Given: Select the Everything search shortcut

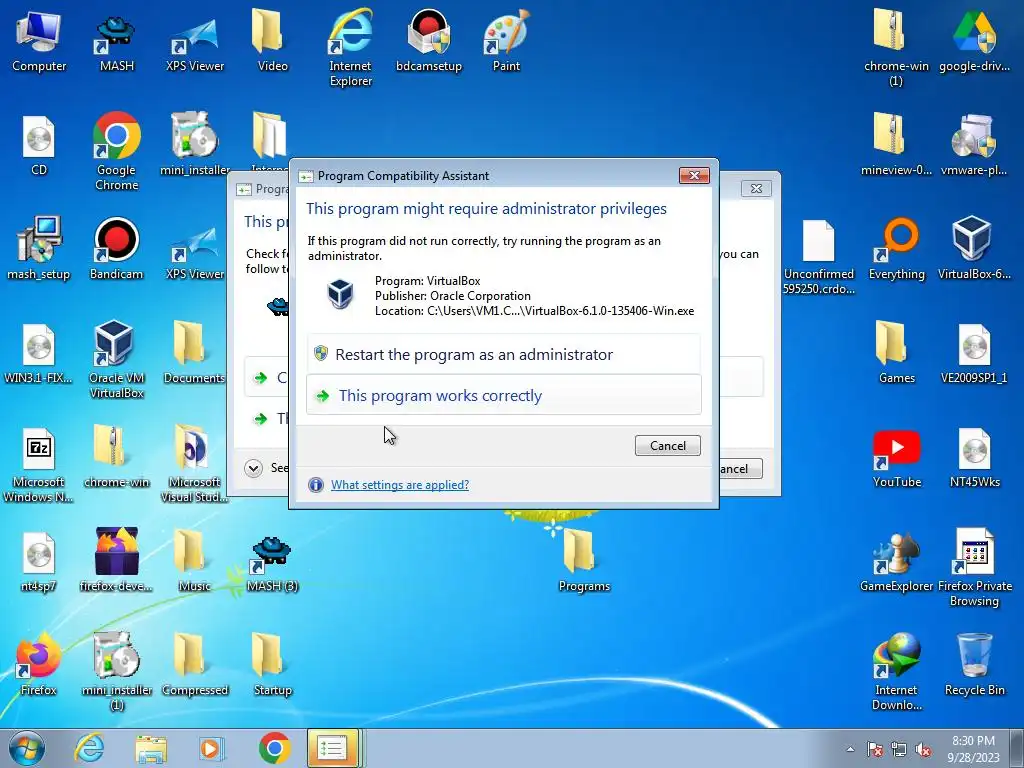Looking at the screenshot, I should tap(896, 249).
